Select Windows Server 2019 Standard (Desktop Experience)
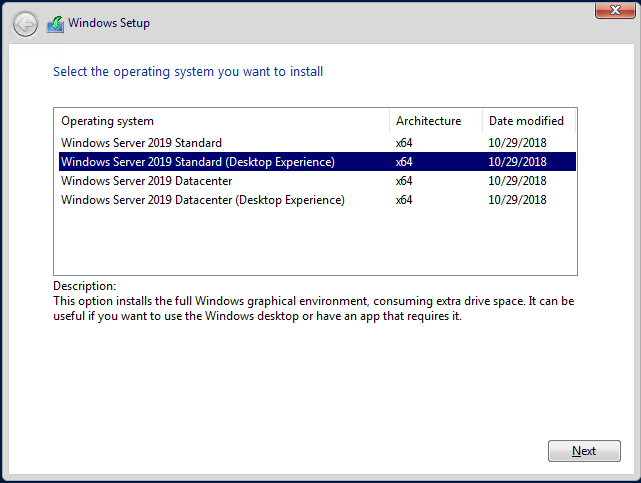The image size is (641, 483). click(x=317, y=161)
